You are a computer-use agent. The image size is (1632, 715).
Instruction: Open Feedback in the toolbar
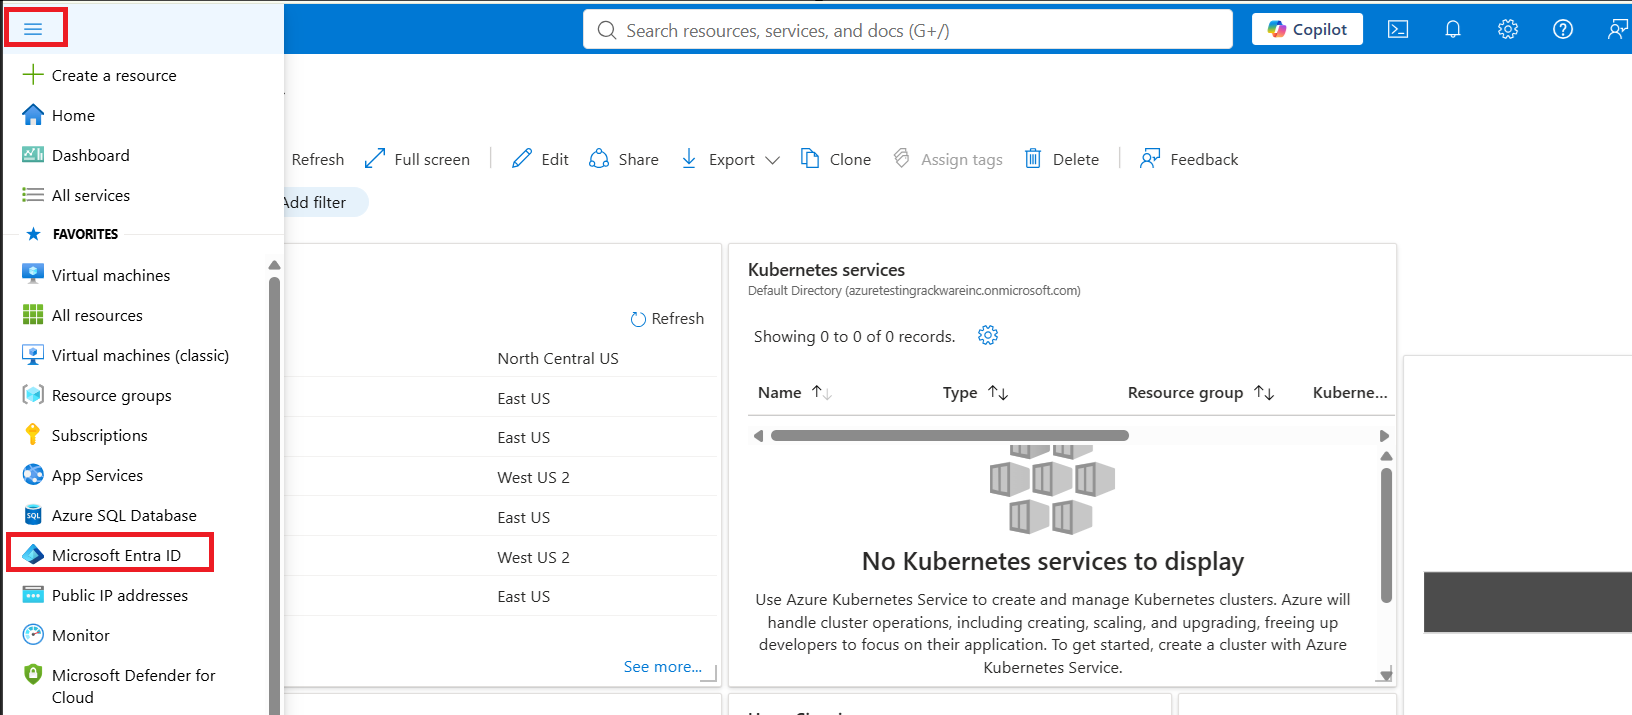point(1189,159)
